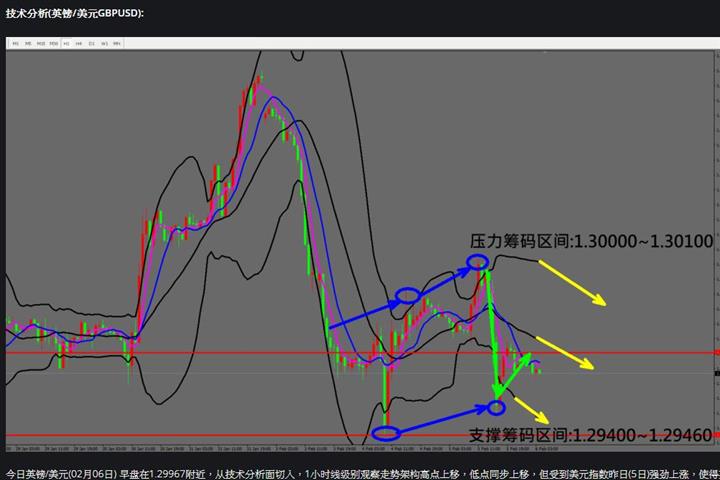The image size is (720, 480).
Task: Switch chart to M30 timeframe
Action: click(54, 44)
